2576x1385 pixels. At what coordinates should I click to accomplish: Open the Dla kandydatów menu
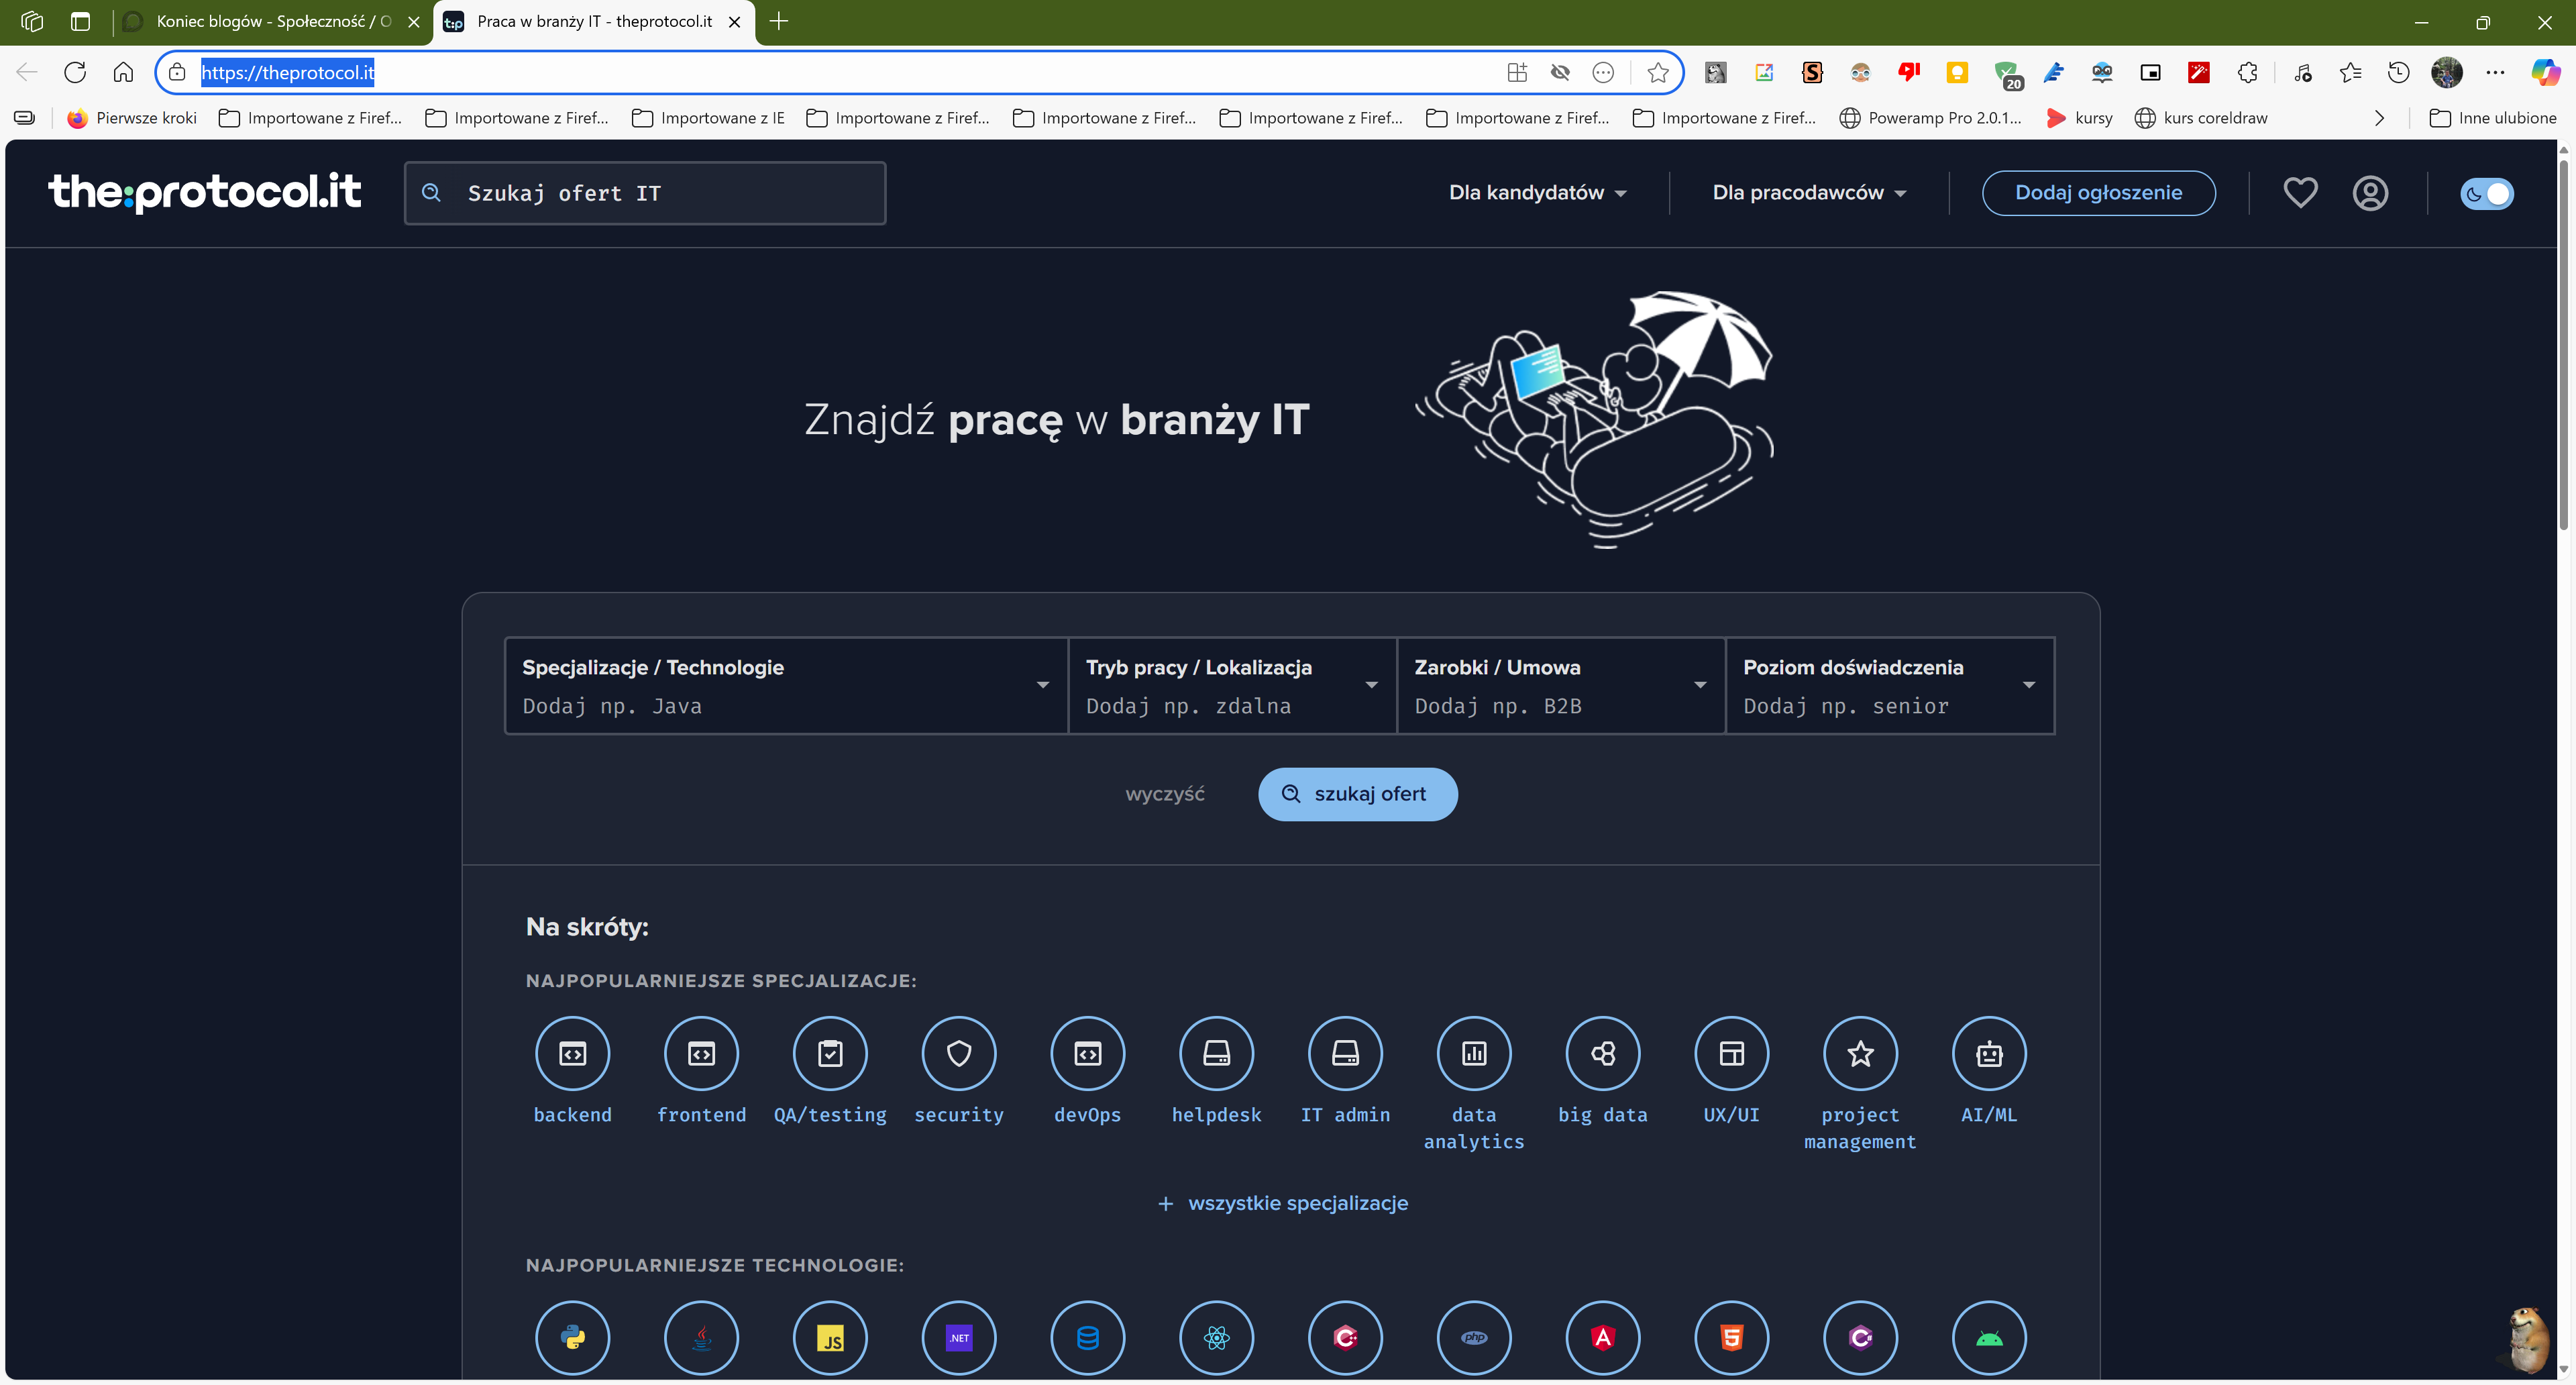(x=1538, y=192)
